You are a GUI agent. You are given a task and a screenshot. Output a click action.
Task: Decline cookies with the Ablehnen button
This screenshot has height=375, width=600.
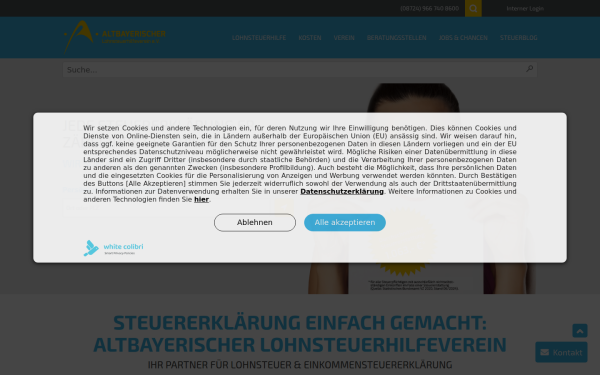click(255, 222)
